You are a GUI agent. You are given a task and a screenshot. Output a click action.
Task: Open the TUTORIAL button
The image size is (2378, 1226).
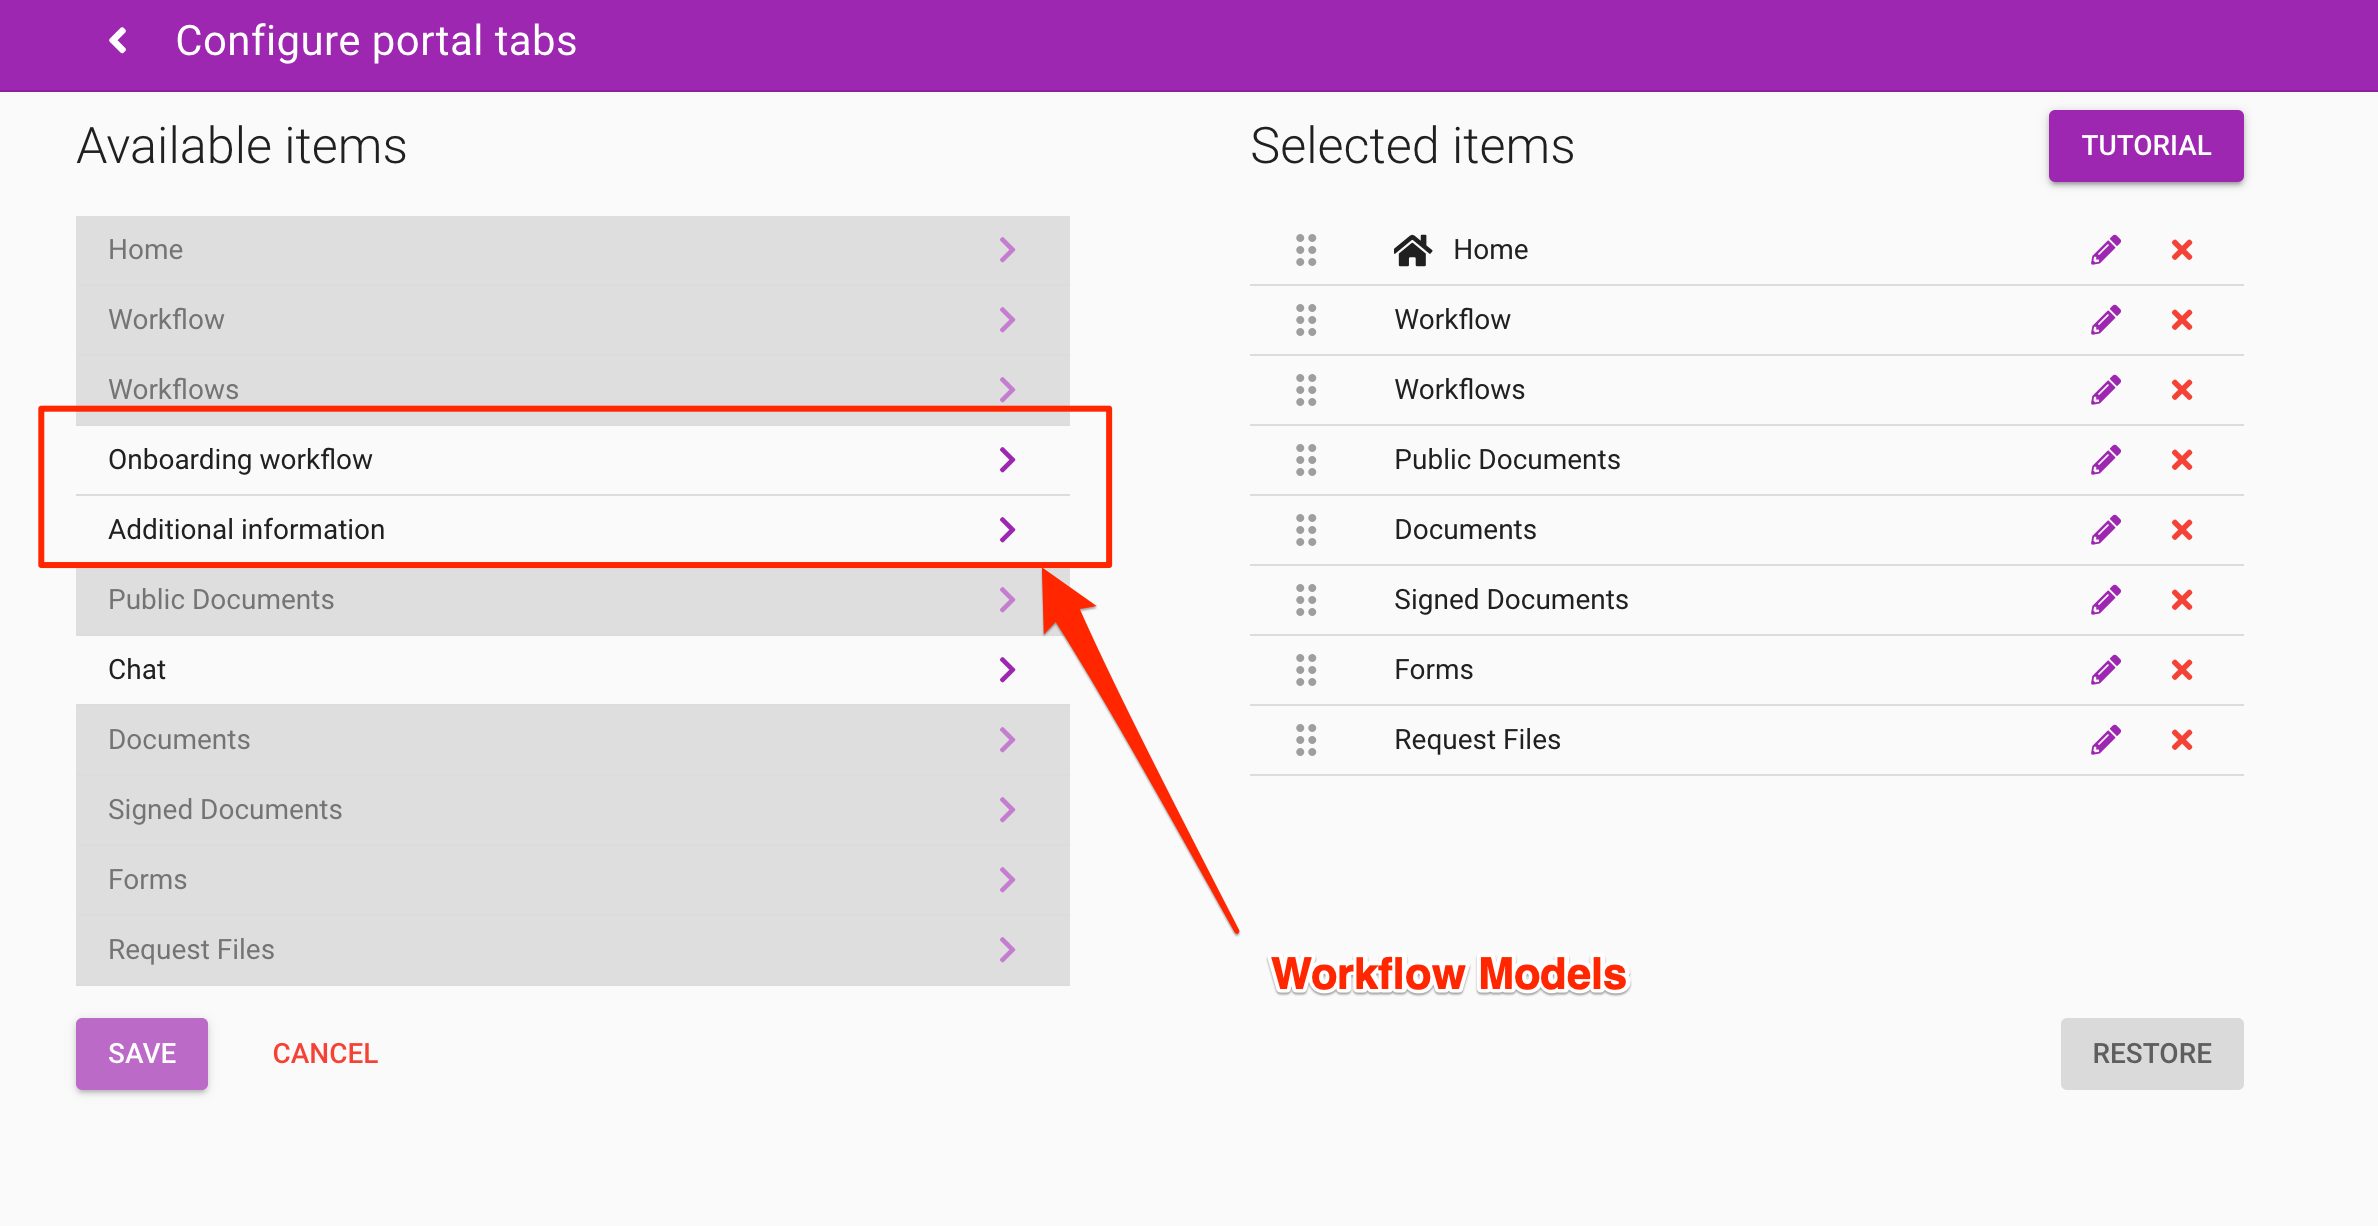(2145, 146)
